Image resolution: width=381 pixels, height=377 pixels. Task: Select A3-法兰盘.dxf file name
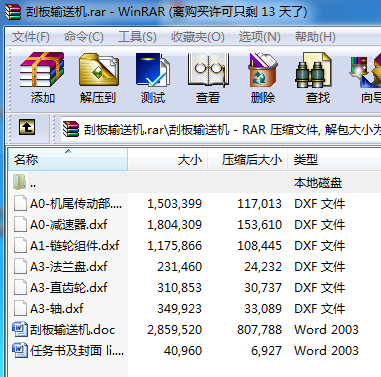click(x=69, y=266)
